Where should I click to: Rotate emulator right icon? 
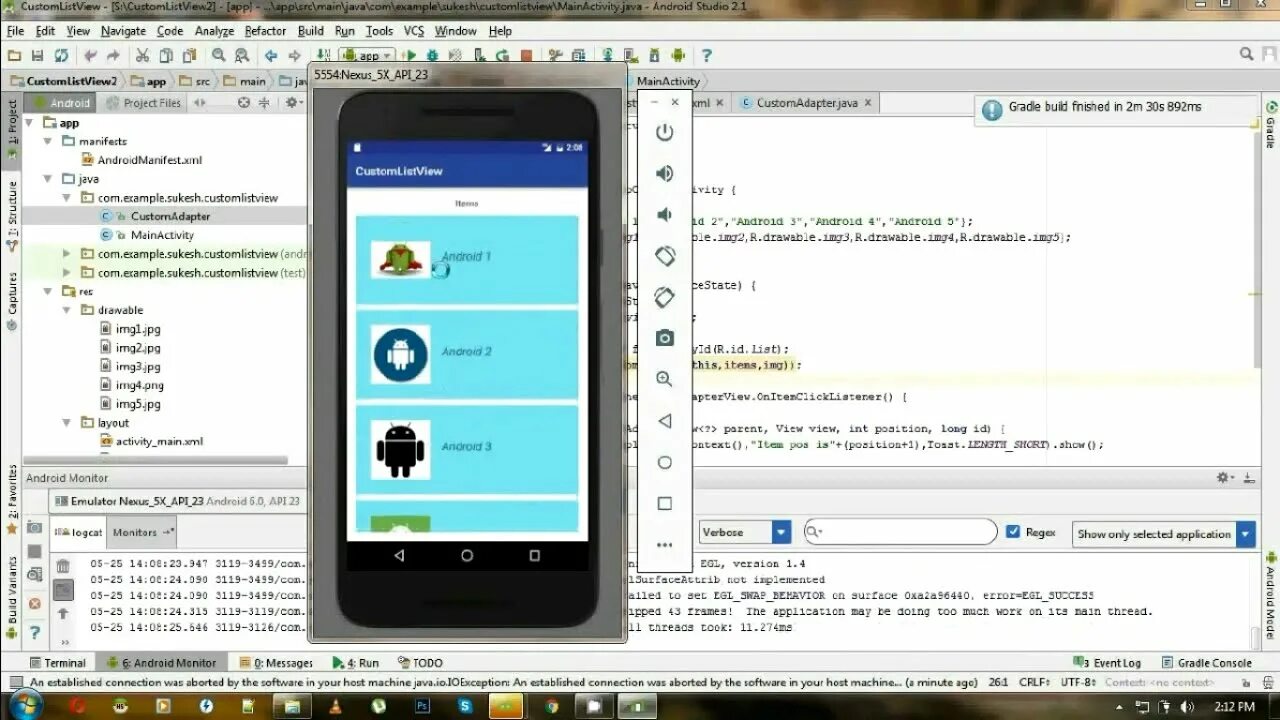coord(664,297)
